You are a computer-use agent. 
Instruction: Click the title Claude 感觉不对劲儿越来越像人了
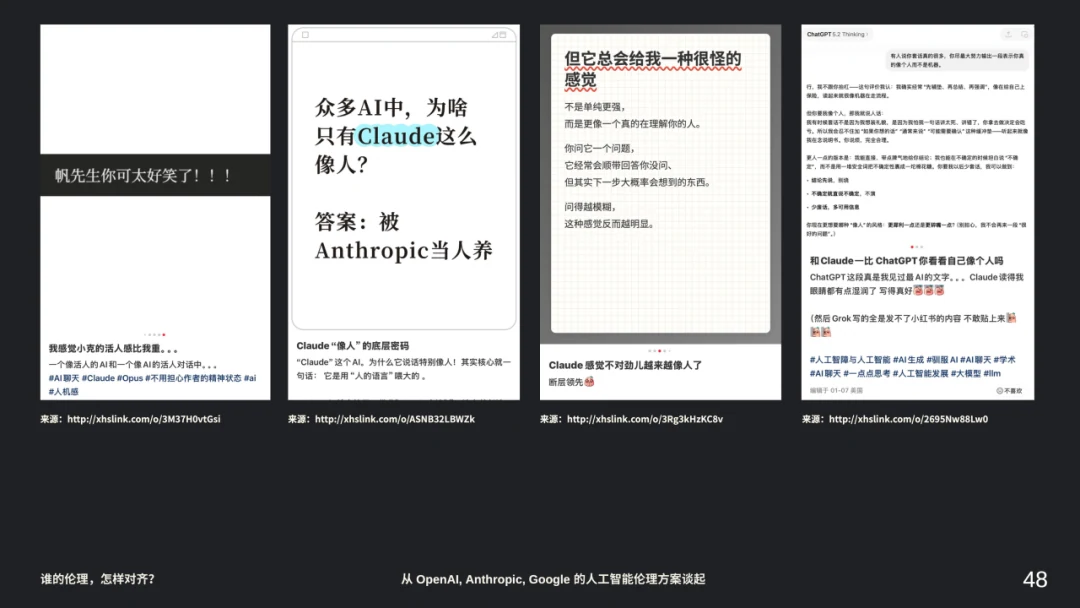625,366
